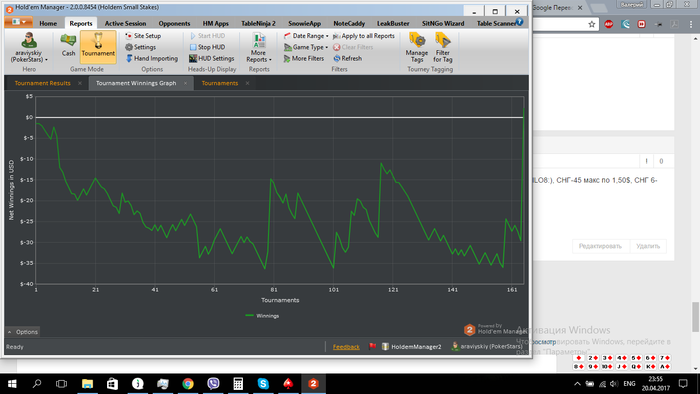Open Skype from the taskbar
The height and width of the screenshot is (394, 700).
(263, 383)
